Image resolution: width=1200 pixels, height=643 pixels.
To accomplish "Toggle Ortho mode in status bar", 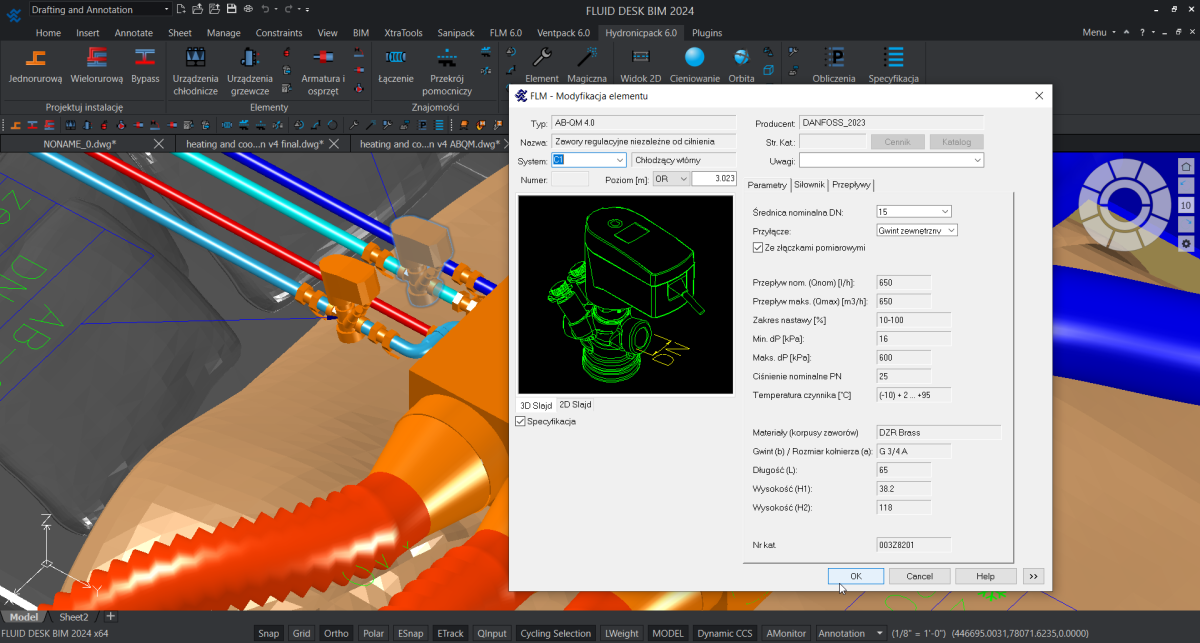I will pyautogui.click(x=336, y=633).
